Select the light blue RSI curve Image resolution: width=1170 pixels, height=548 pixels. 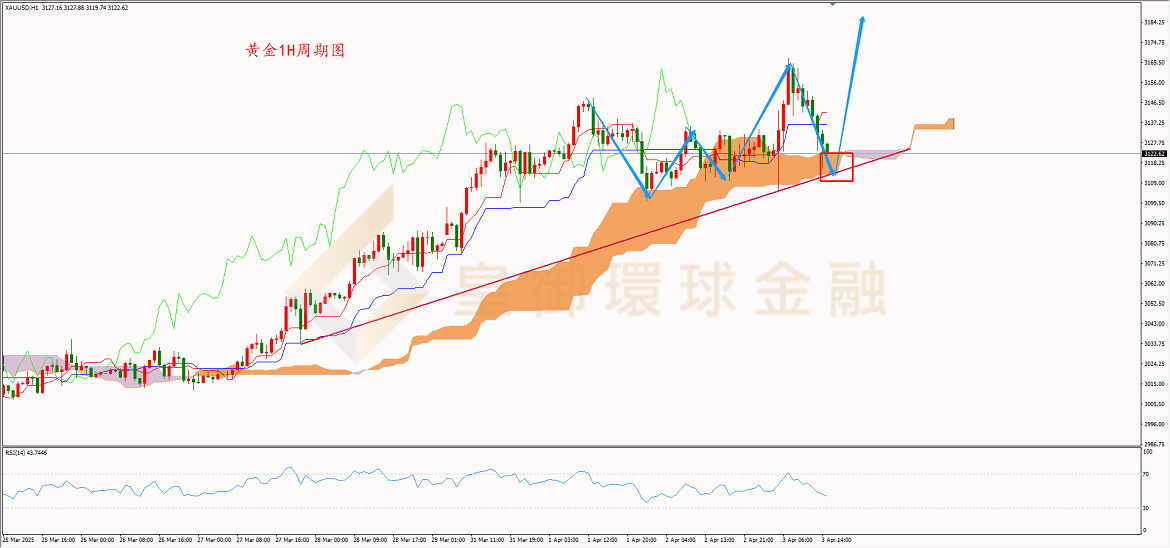pyautogui.click(x=414, y=487)
